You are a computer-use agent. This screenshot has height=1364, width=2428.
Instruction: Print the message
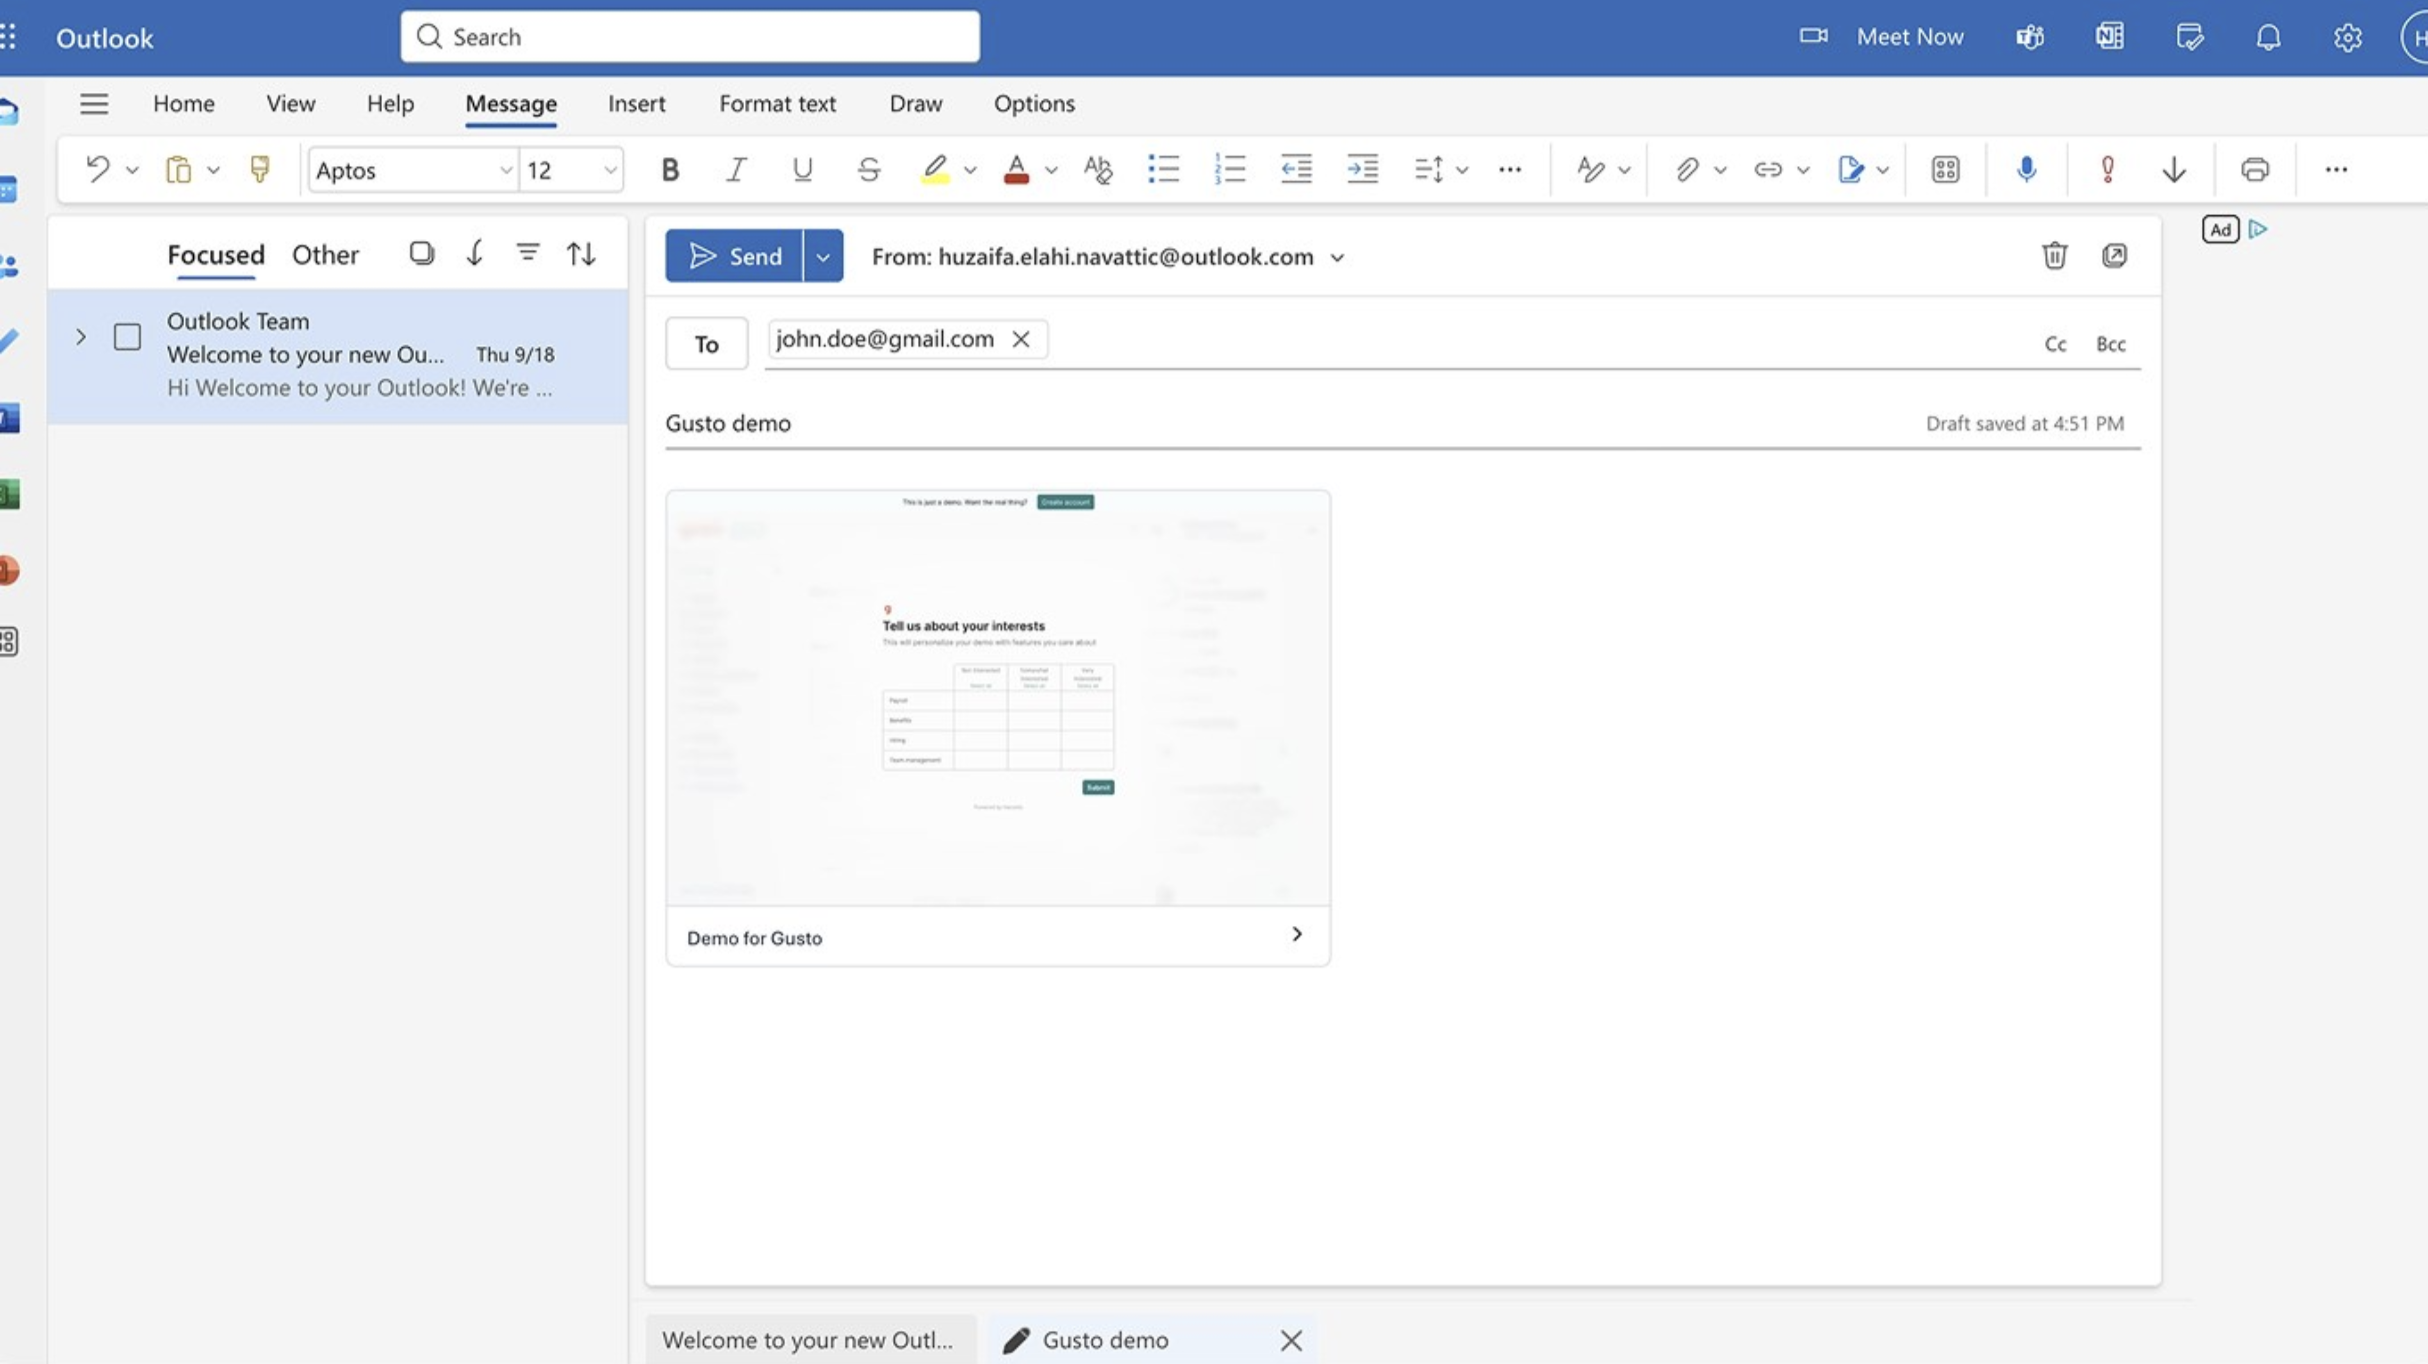click(2255, 169)
